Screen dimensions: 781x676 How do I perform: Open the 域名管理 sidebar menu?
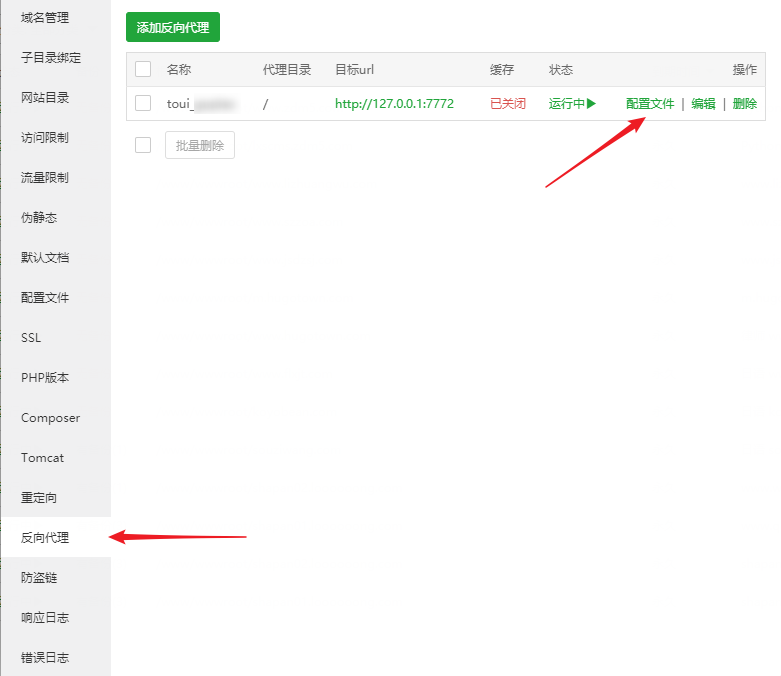[45, 18]
